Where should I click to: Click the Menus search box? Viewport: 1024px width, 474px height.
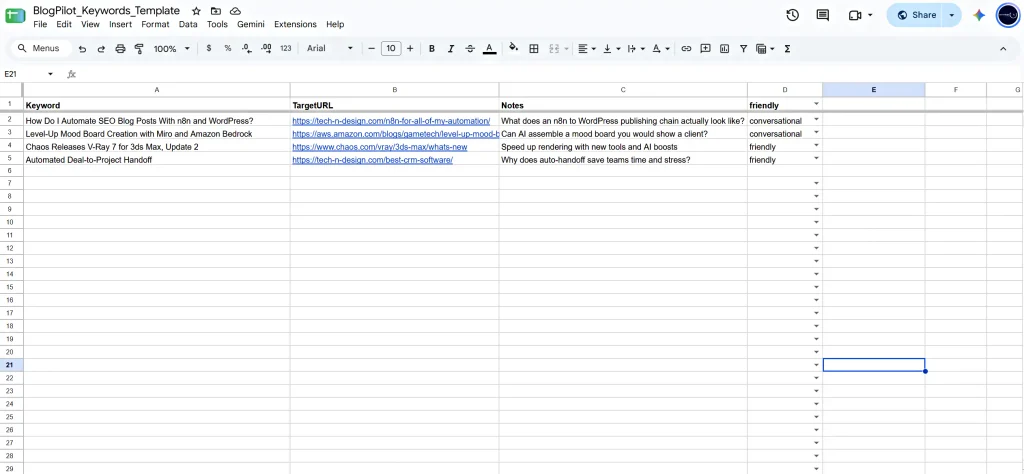[41, 48]
